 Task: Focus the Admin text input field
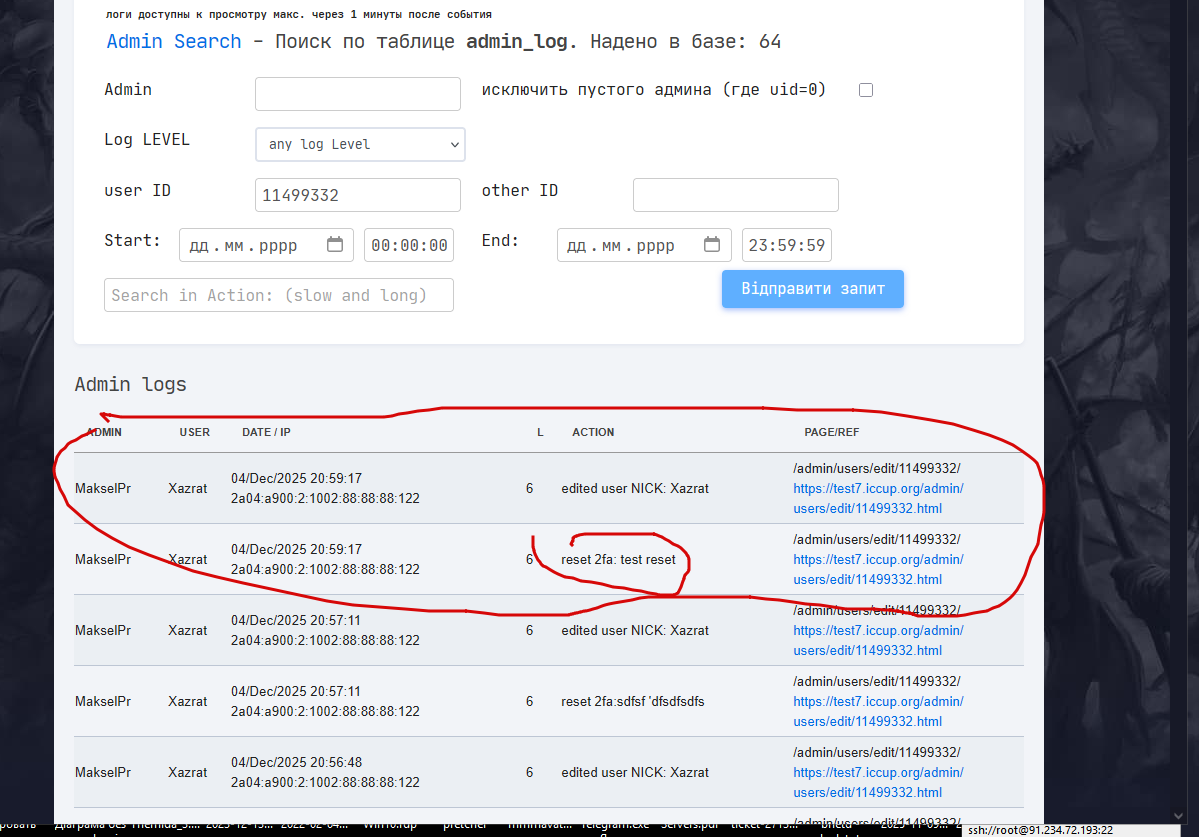pyautogui.click(x=358, y=94)
